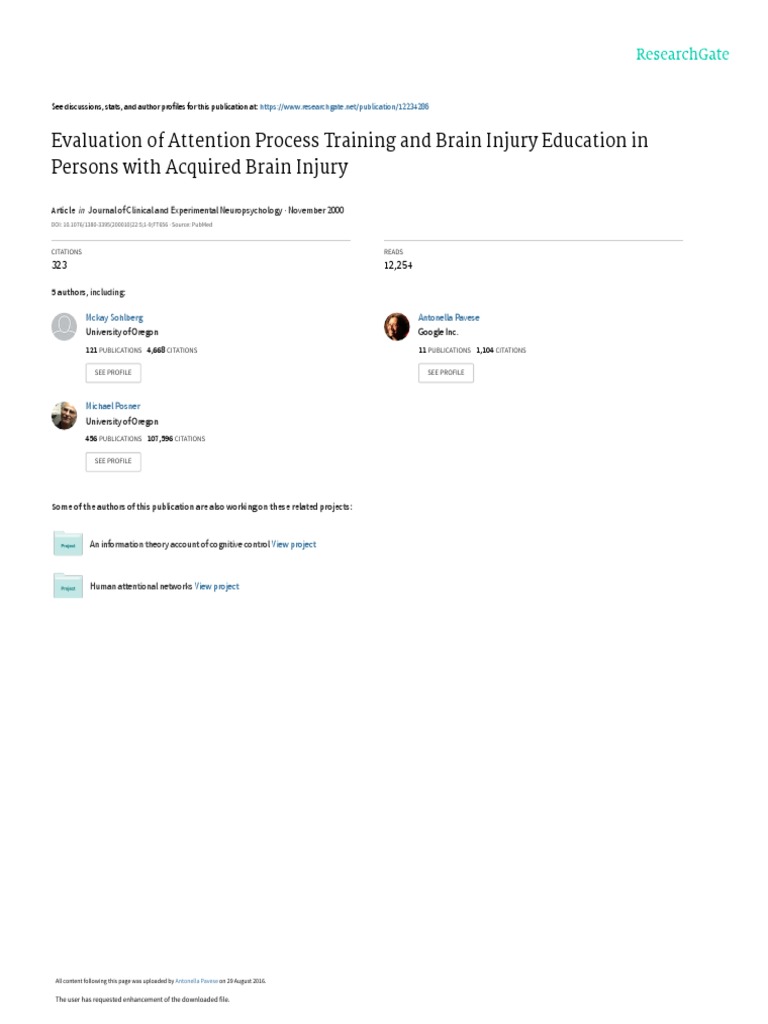Click Antonella Pavese link in upload notice
Viewport: 768px width, 1024px height.
[194, 981]
